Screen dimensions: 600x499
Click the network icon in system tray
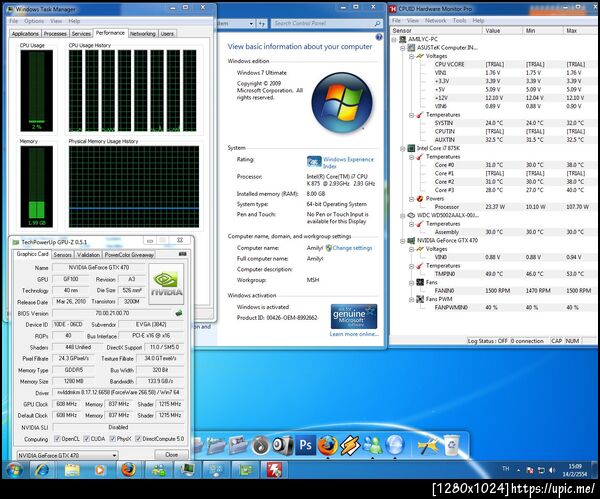coord(541,470)
